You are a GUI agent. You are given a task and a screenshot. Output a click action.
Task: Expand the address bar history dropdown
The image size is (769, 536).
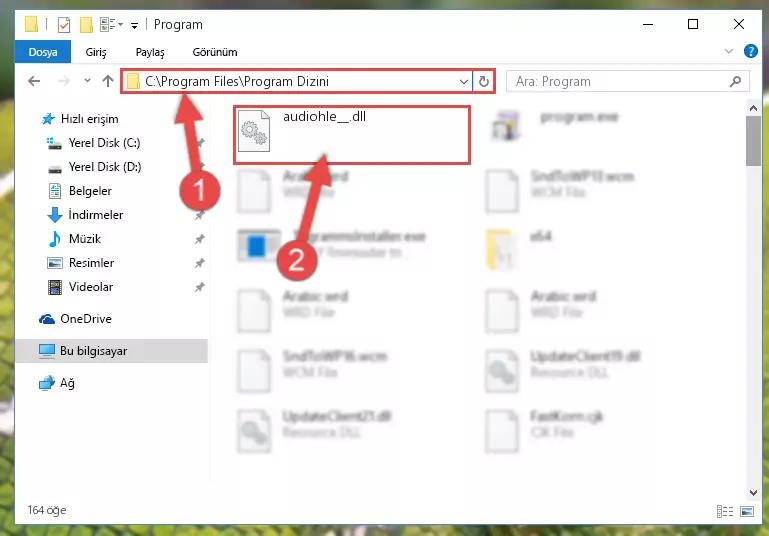pyautogui.click(x=463, y=81)
